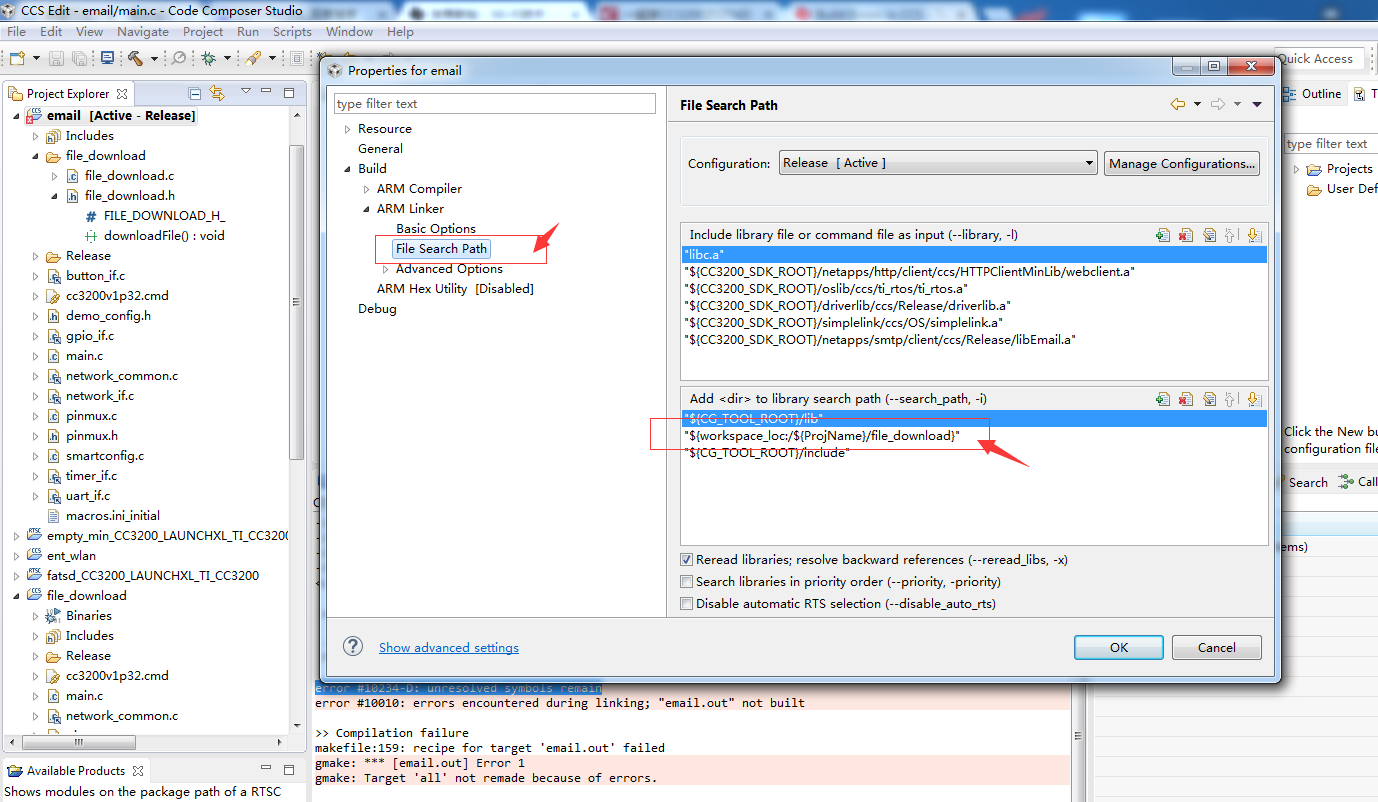Add a directory to the library search path

[x=1163, y=399]
